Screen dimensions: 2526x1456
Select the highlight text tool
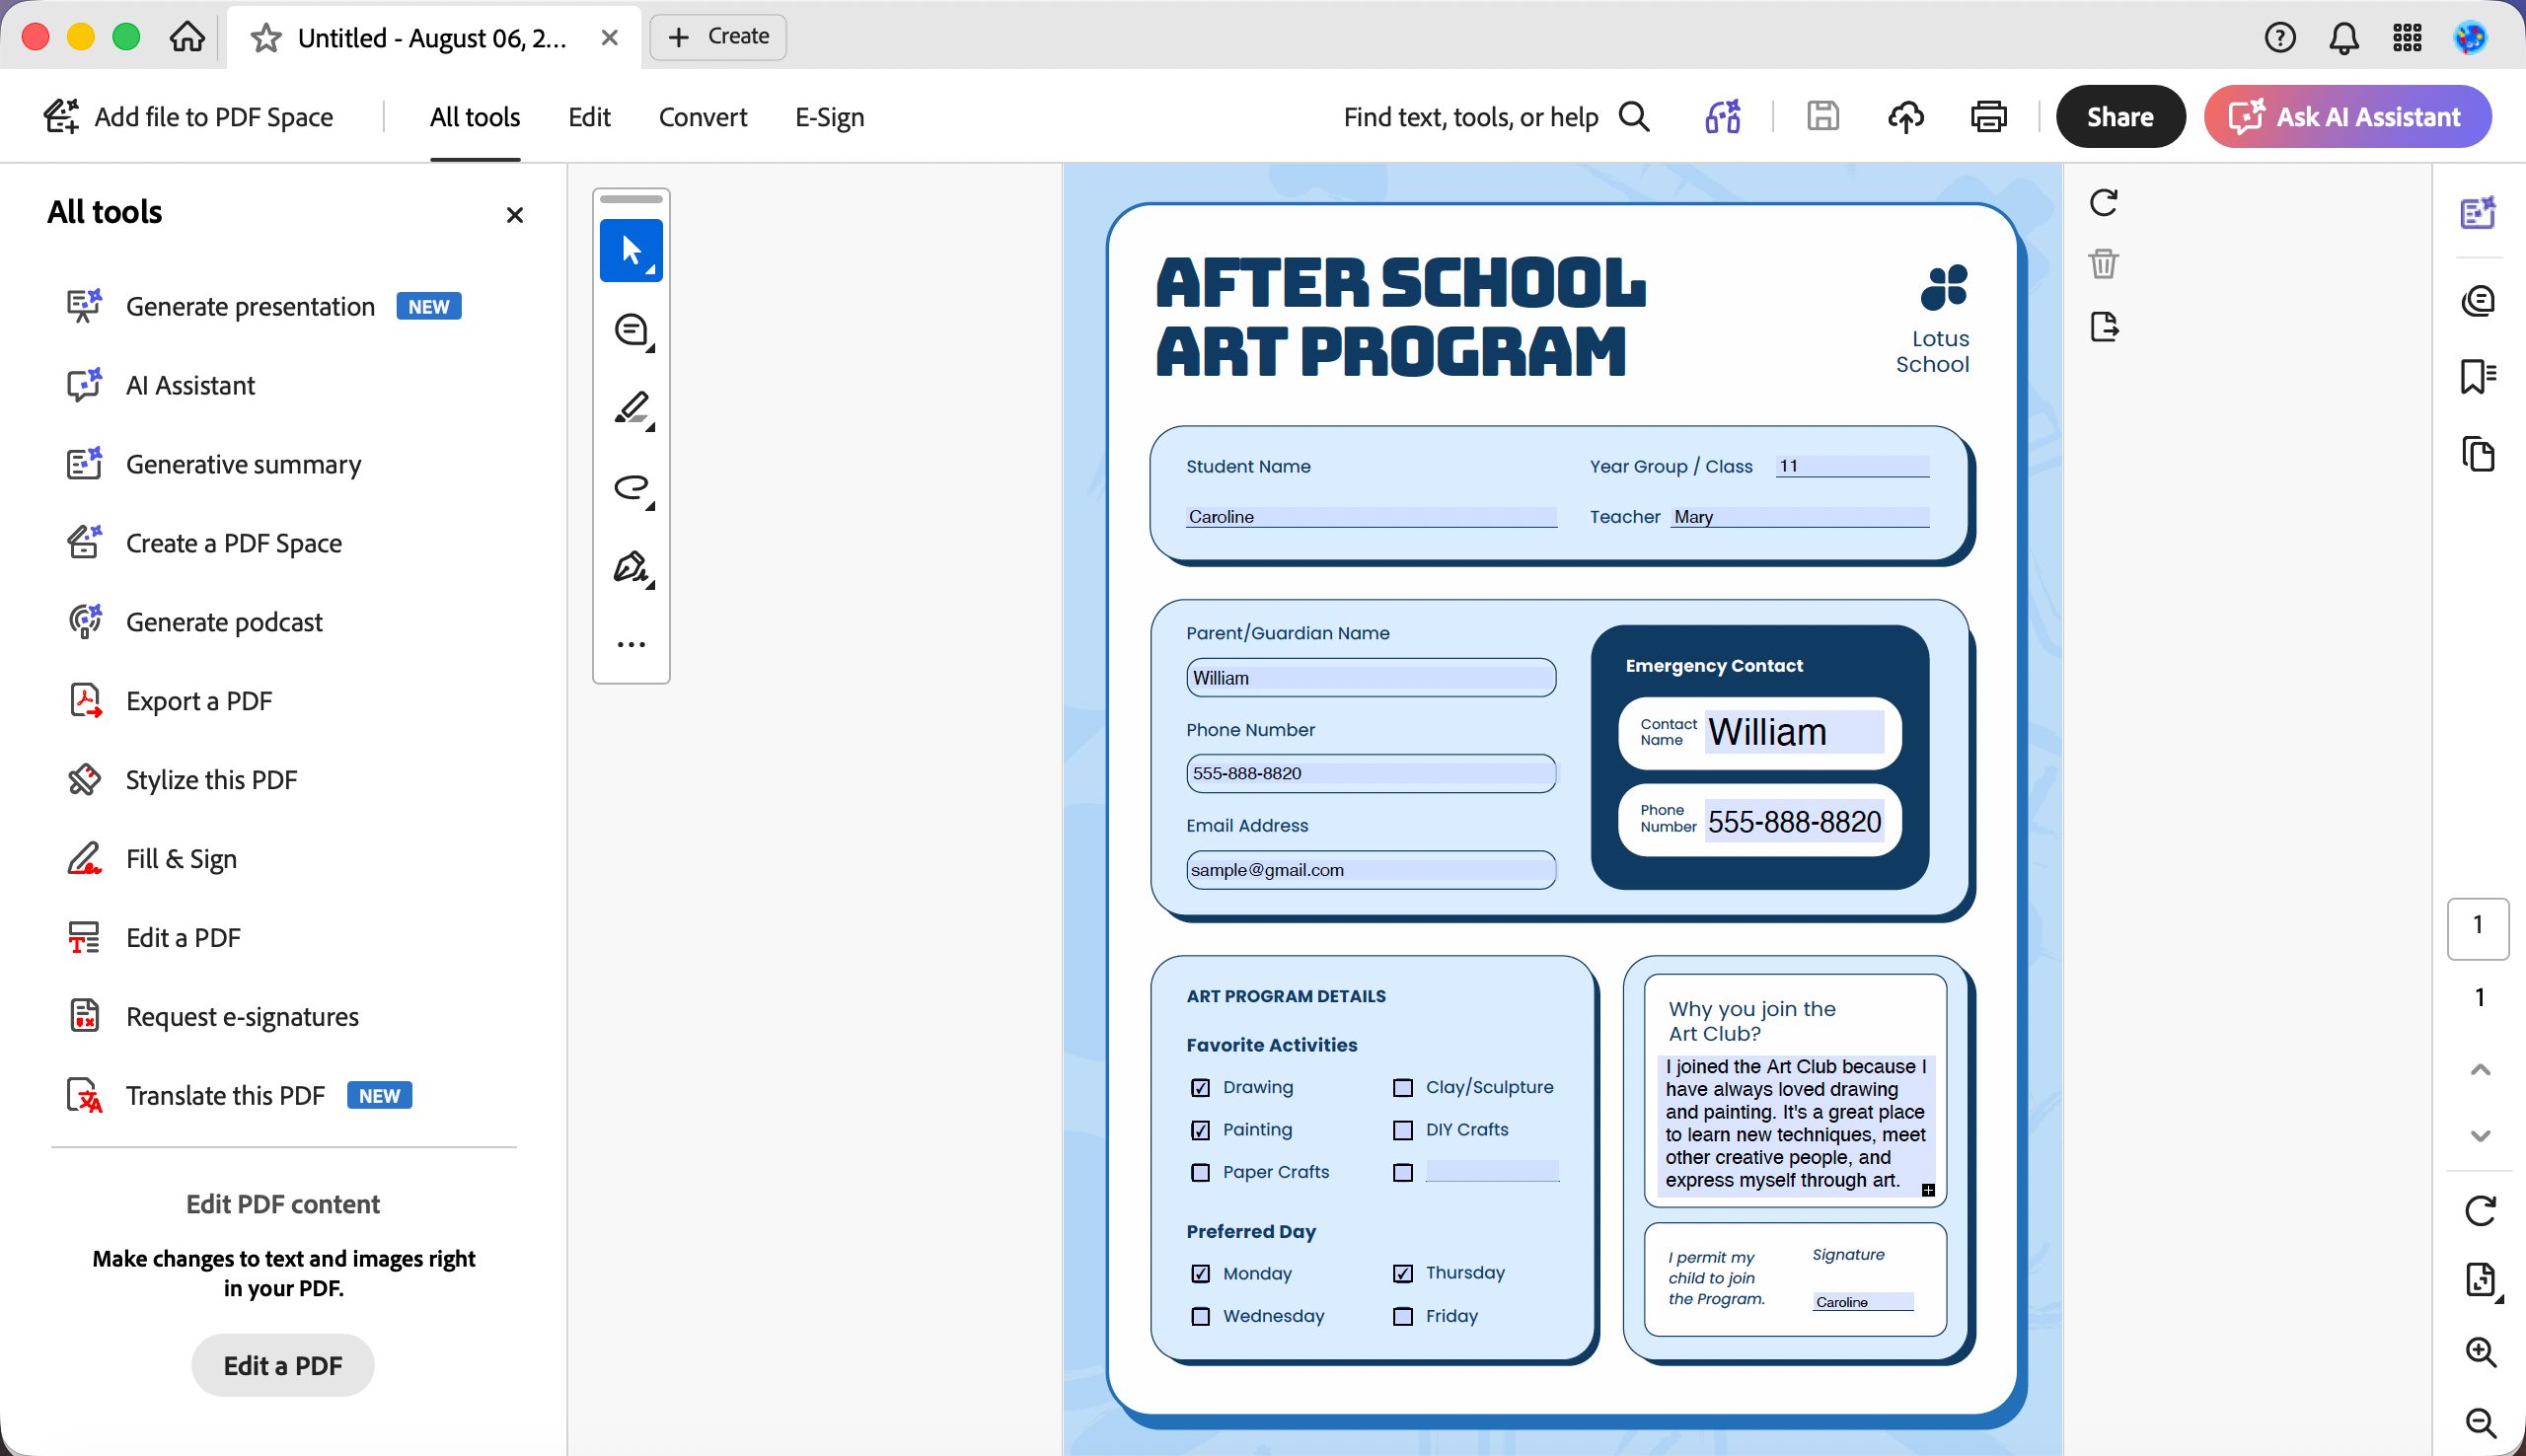pos(632,409)
